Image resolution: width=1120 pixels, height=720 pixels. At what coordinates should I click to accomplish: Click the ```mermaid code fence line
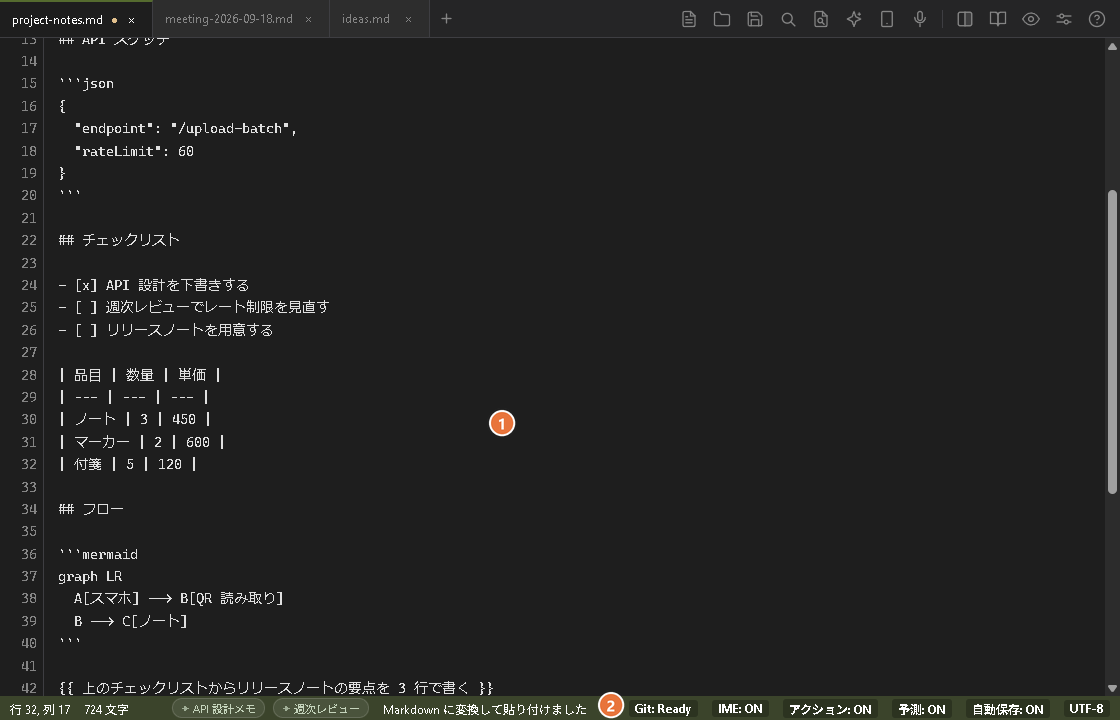point(98,554)
